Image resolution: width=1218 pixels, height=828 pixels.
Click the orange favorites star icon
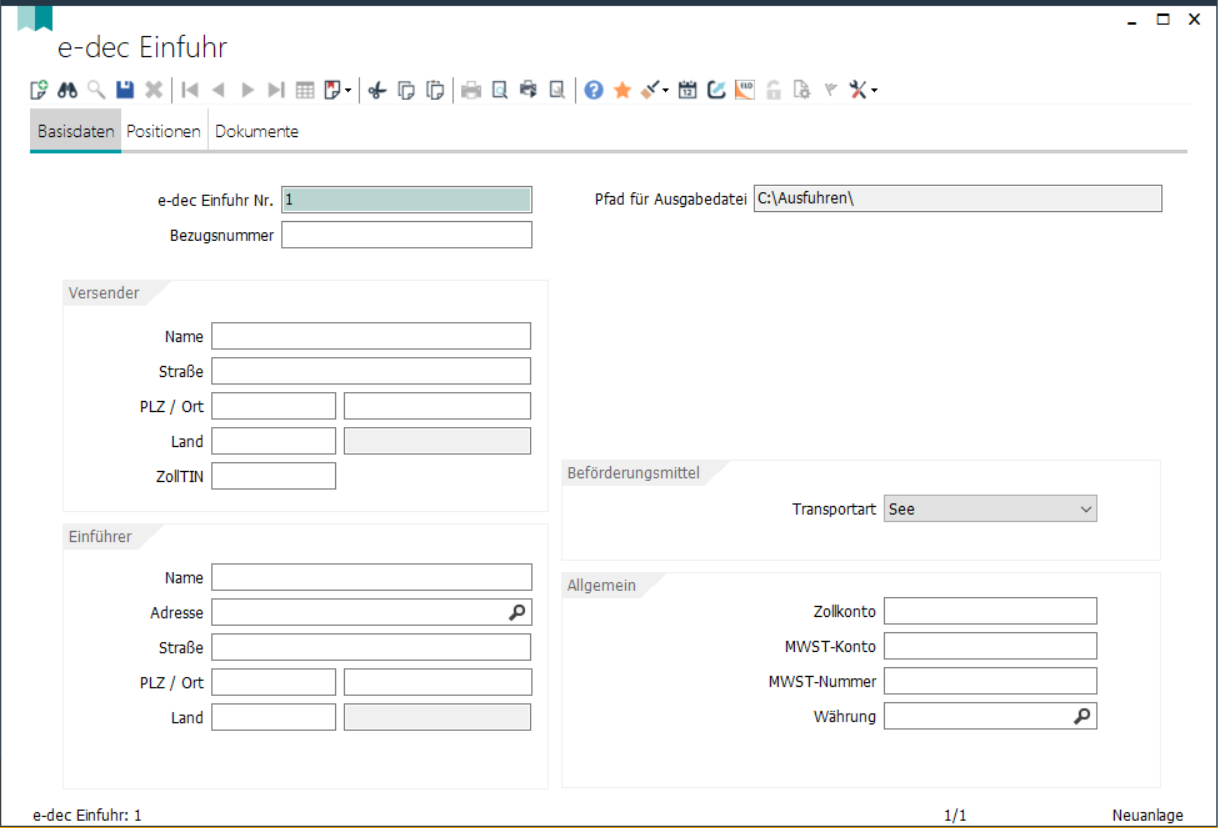coord(622,90)
